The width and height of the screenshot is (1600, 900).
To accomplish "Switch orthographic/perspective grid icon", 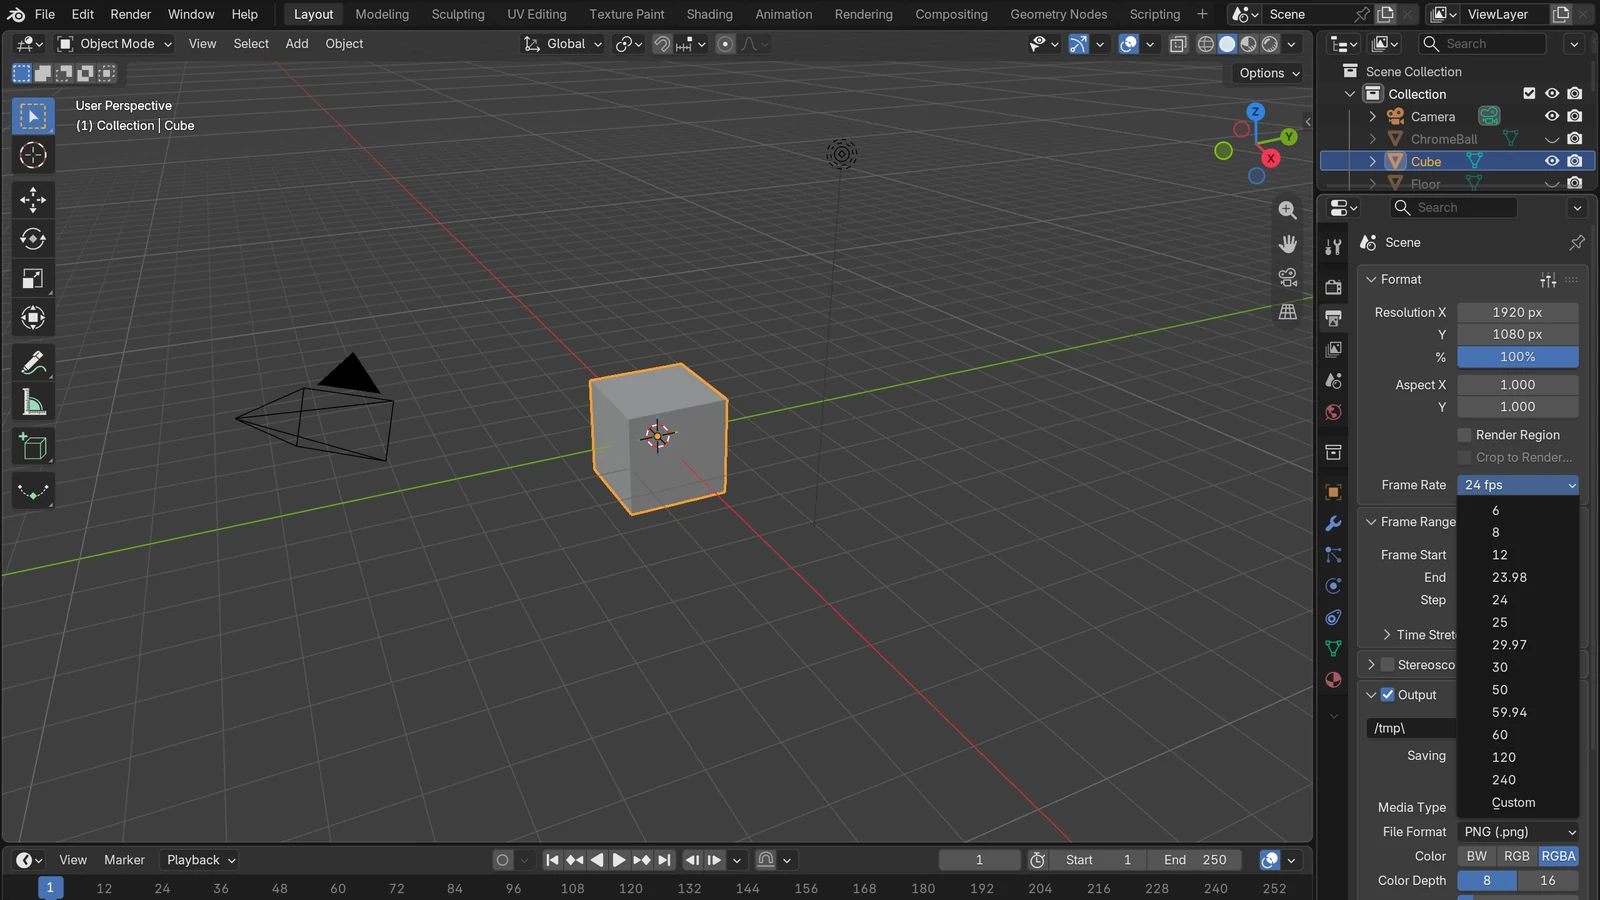I will 1288,312.
